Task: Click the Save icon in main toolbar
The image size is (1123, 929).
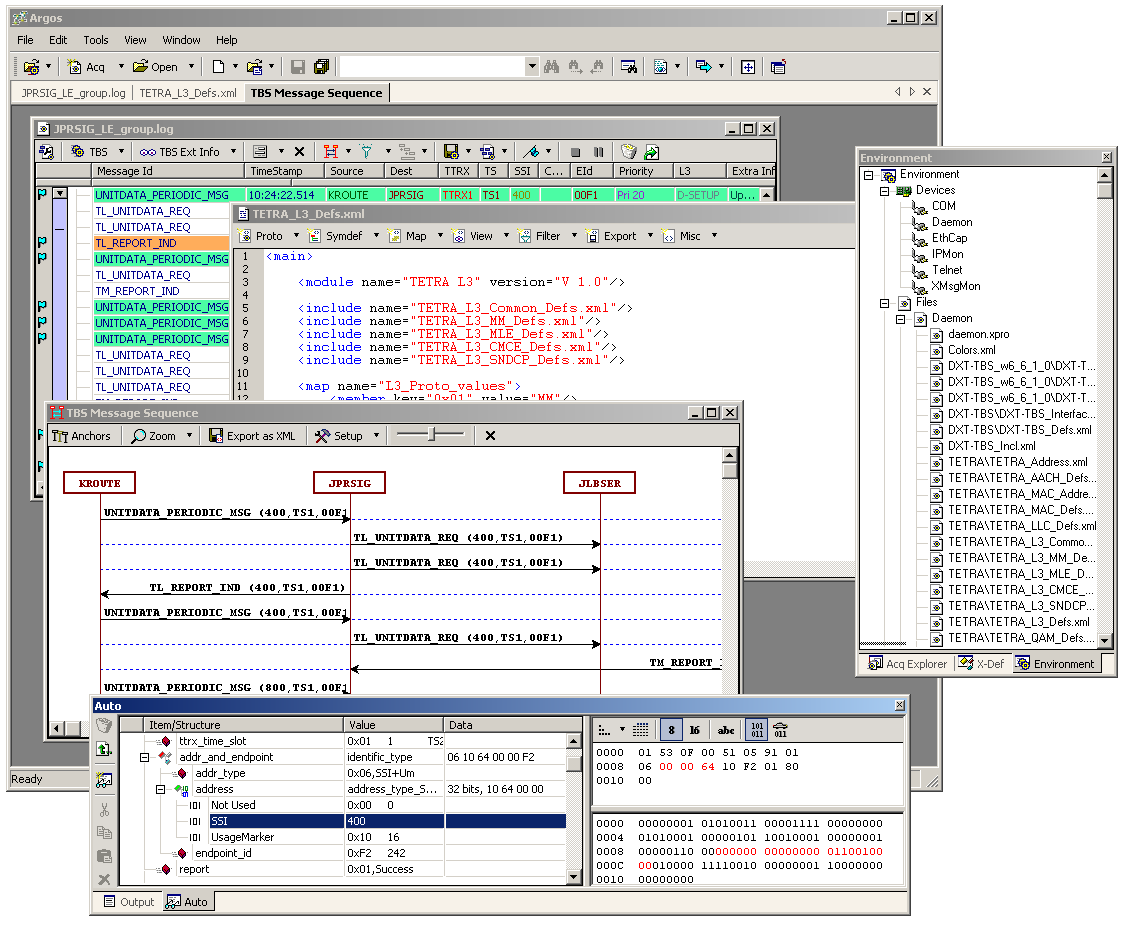Action: [x=298, y=67]
